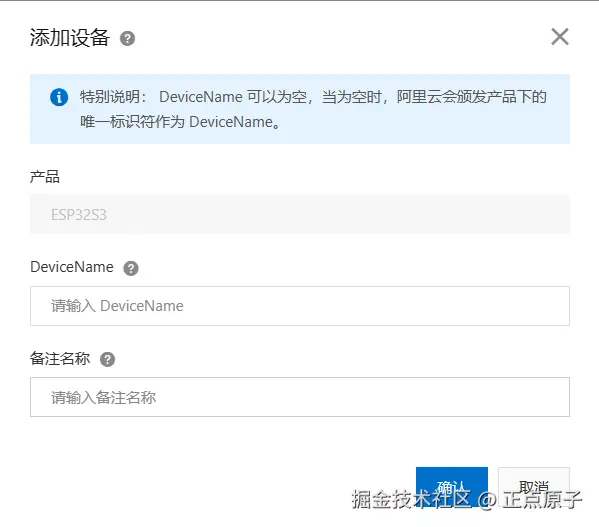Screen dimensions: 599x527
Task: Click the help icon beside 添加设备 title
Action: coord(128,39)
